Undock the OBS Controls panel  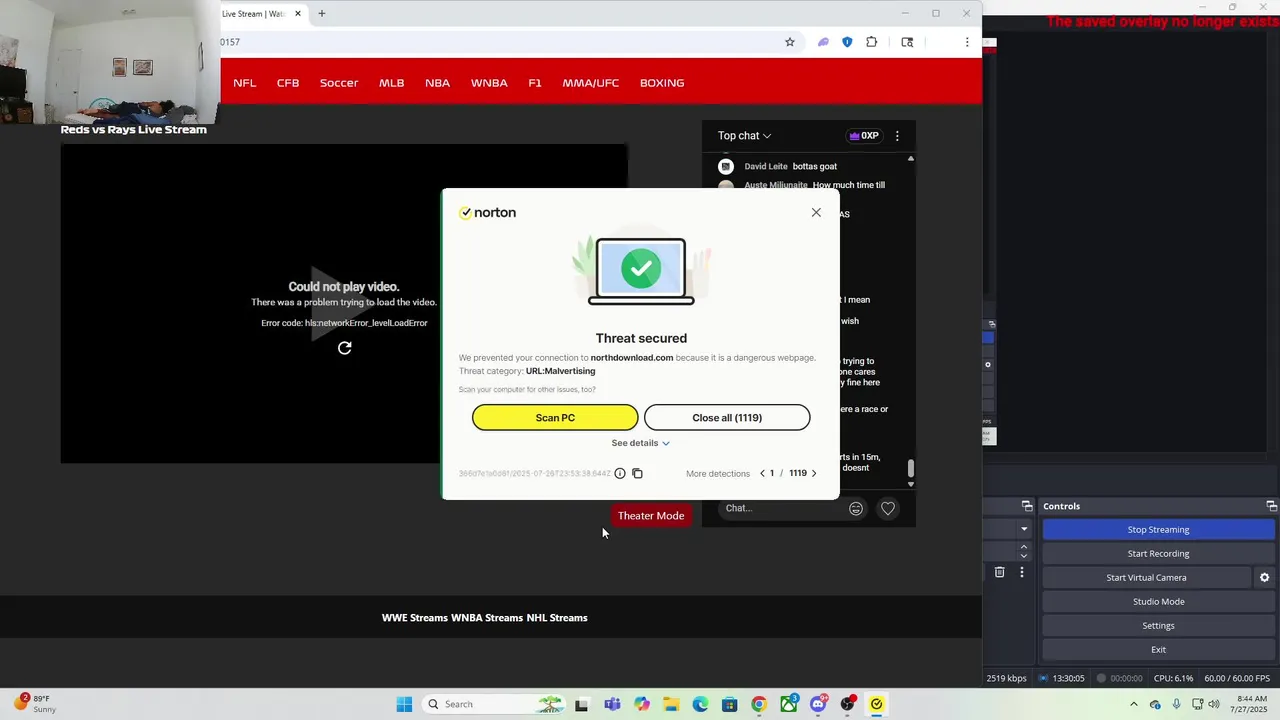tap(1271, 506)
